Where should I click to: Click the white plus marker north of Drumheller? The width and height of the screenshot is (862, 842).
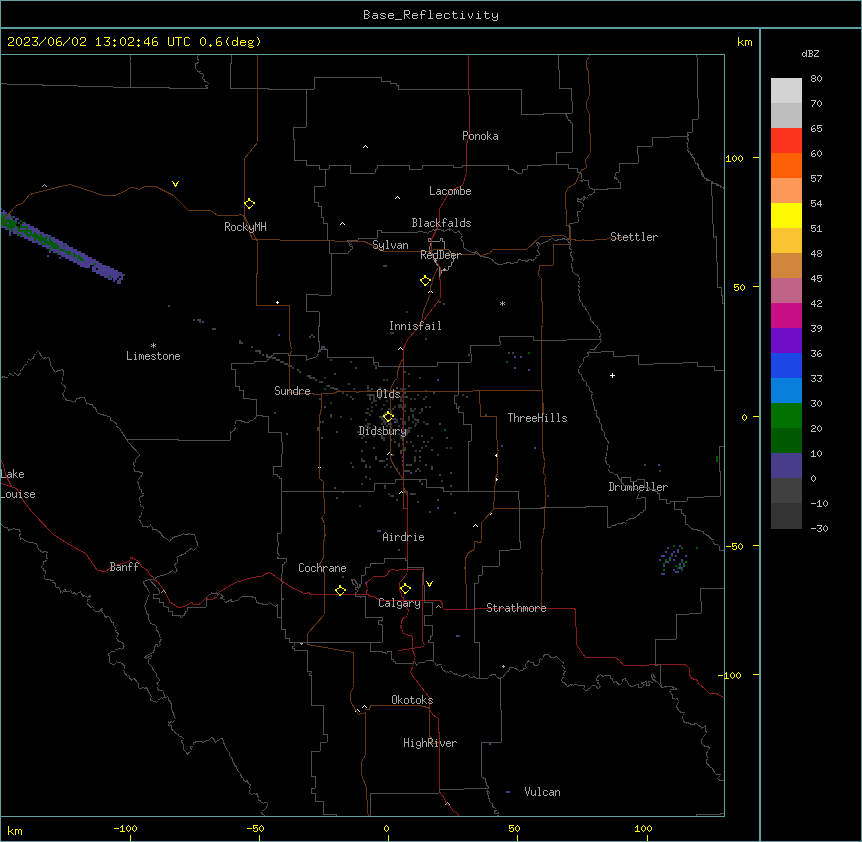coord(612,375)
